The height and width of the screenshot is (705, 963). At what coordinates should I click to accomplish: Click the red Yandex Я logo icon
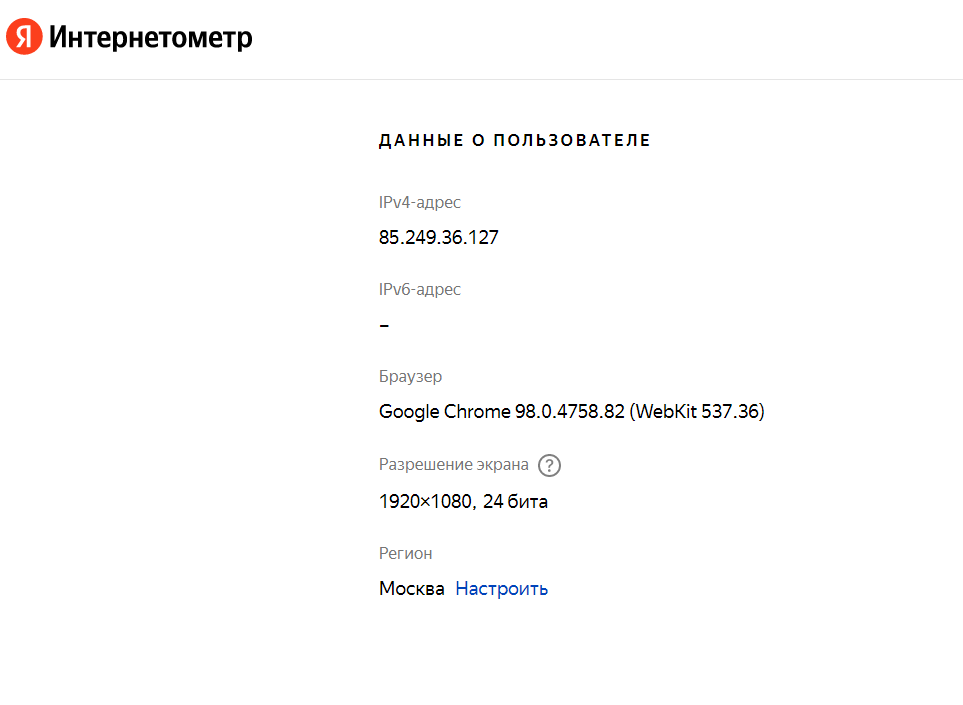(24, 36)
